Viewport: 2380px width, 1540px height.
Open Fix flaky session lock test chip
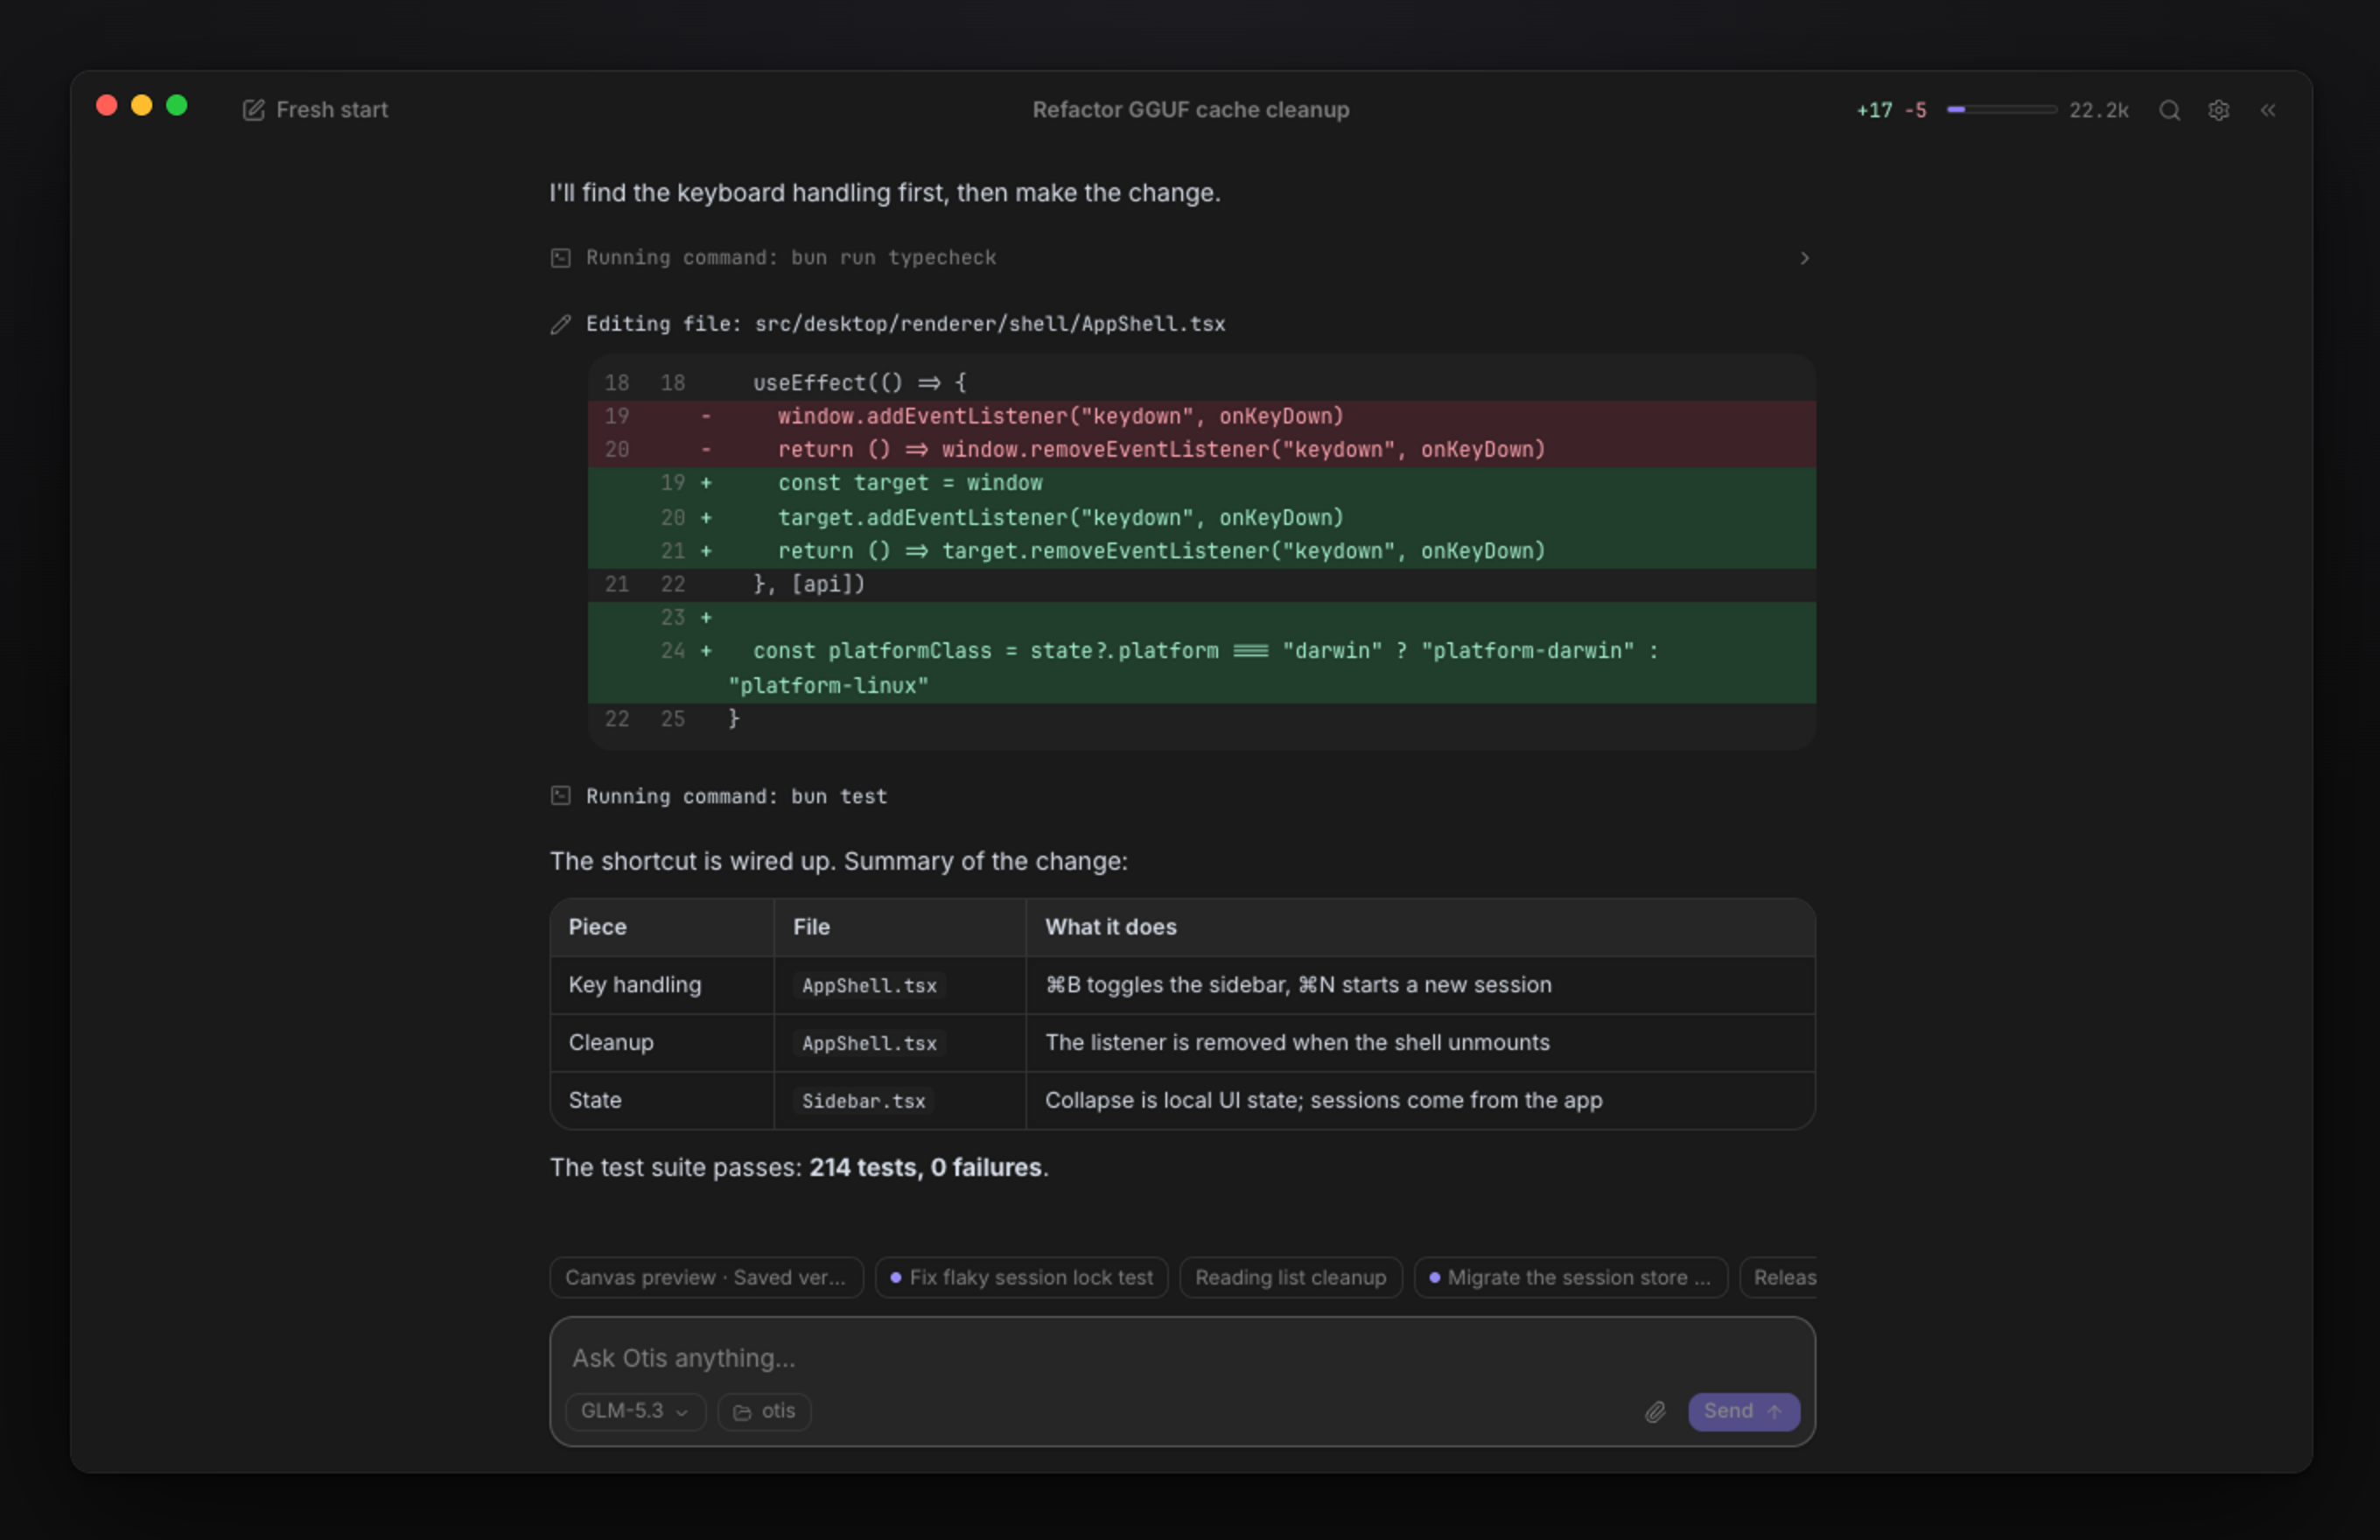click(1021, 1277)
